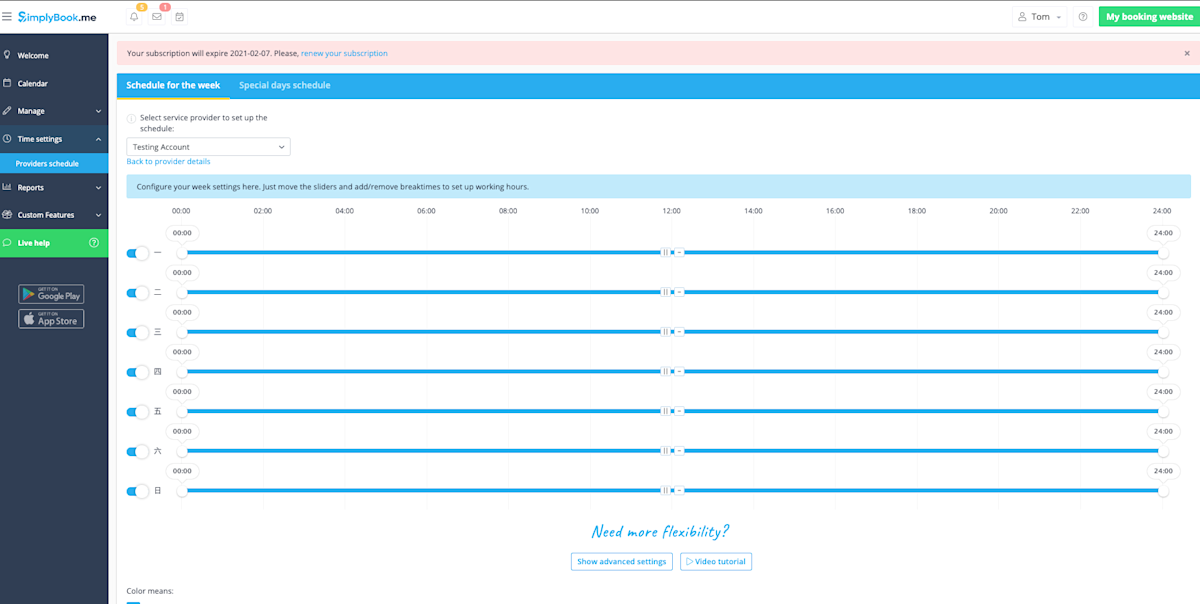Open the Google Play badge
This screenshot has width=1200, height=604.
tap(51, 294)
